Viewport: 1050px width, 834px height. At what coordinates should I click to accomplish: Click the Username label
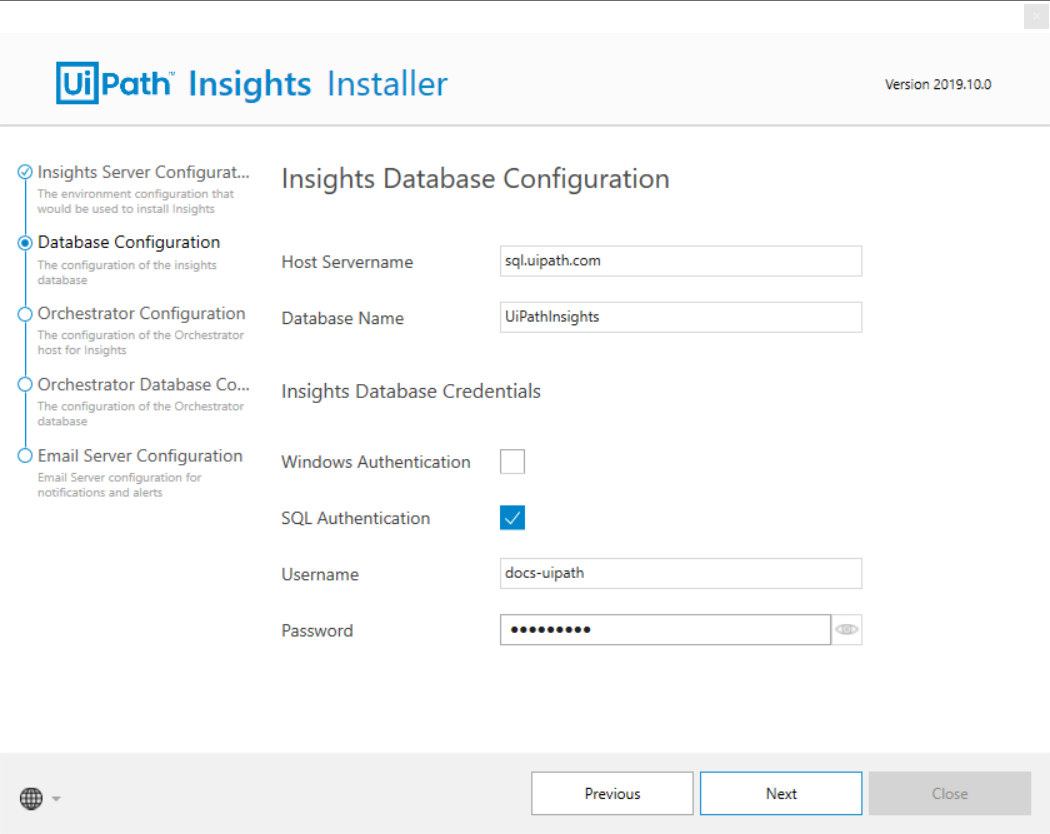(x=320, y=575)
